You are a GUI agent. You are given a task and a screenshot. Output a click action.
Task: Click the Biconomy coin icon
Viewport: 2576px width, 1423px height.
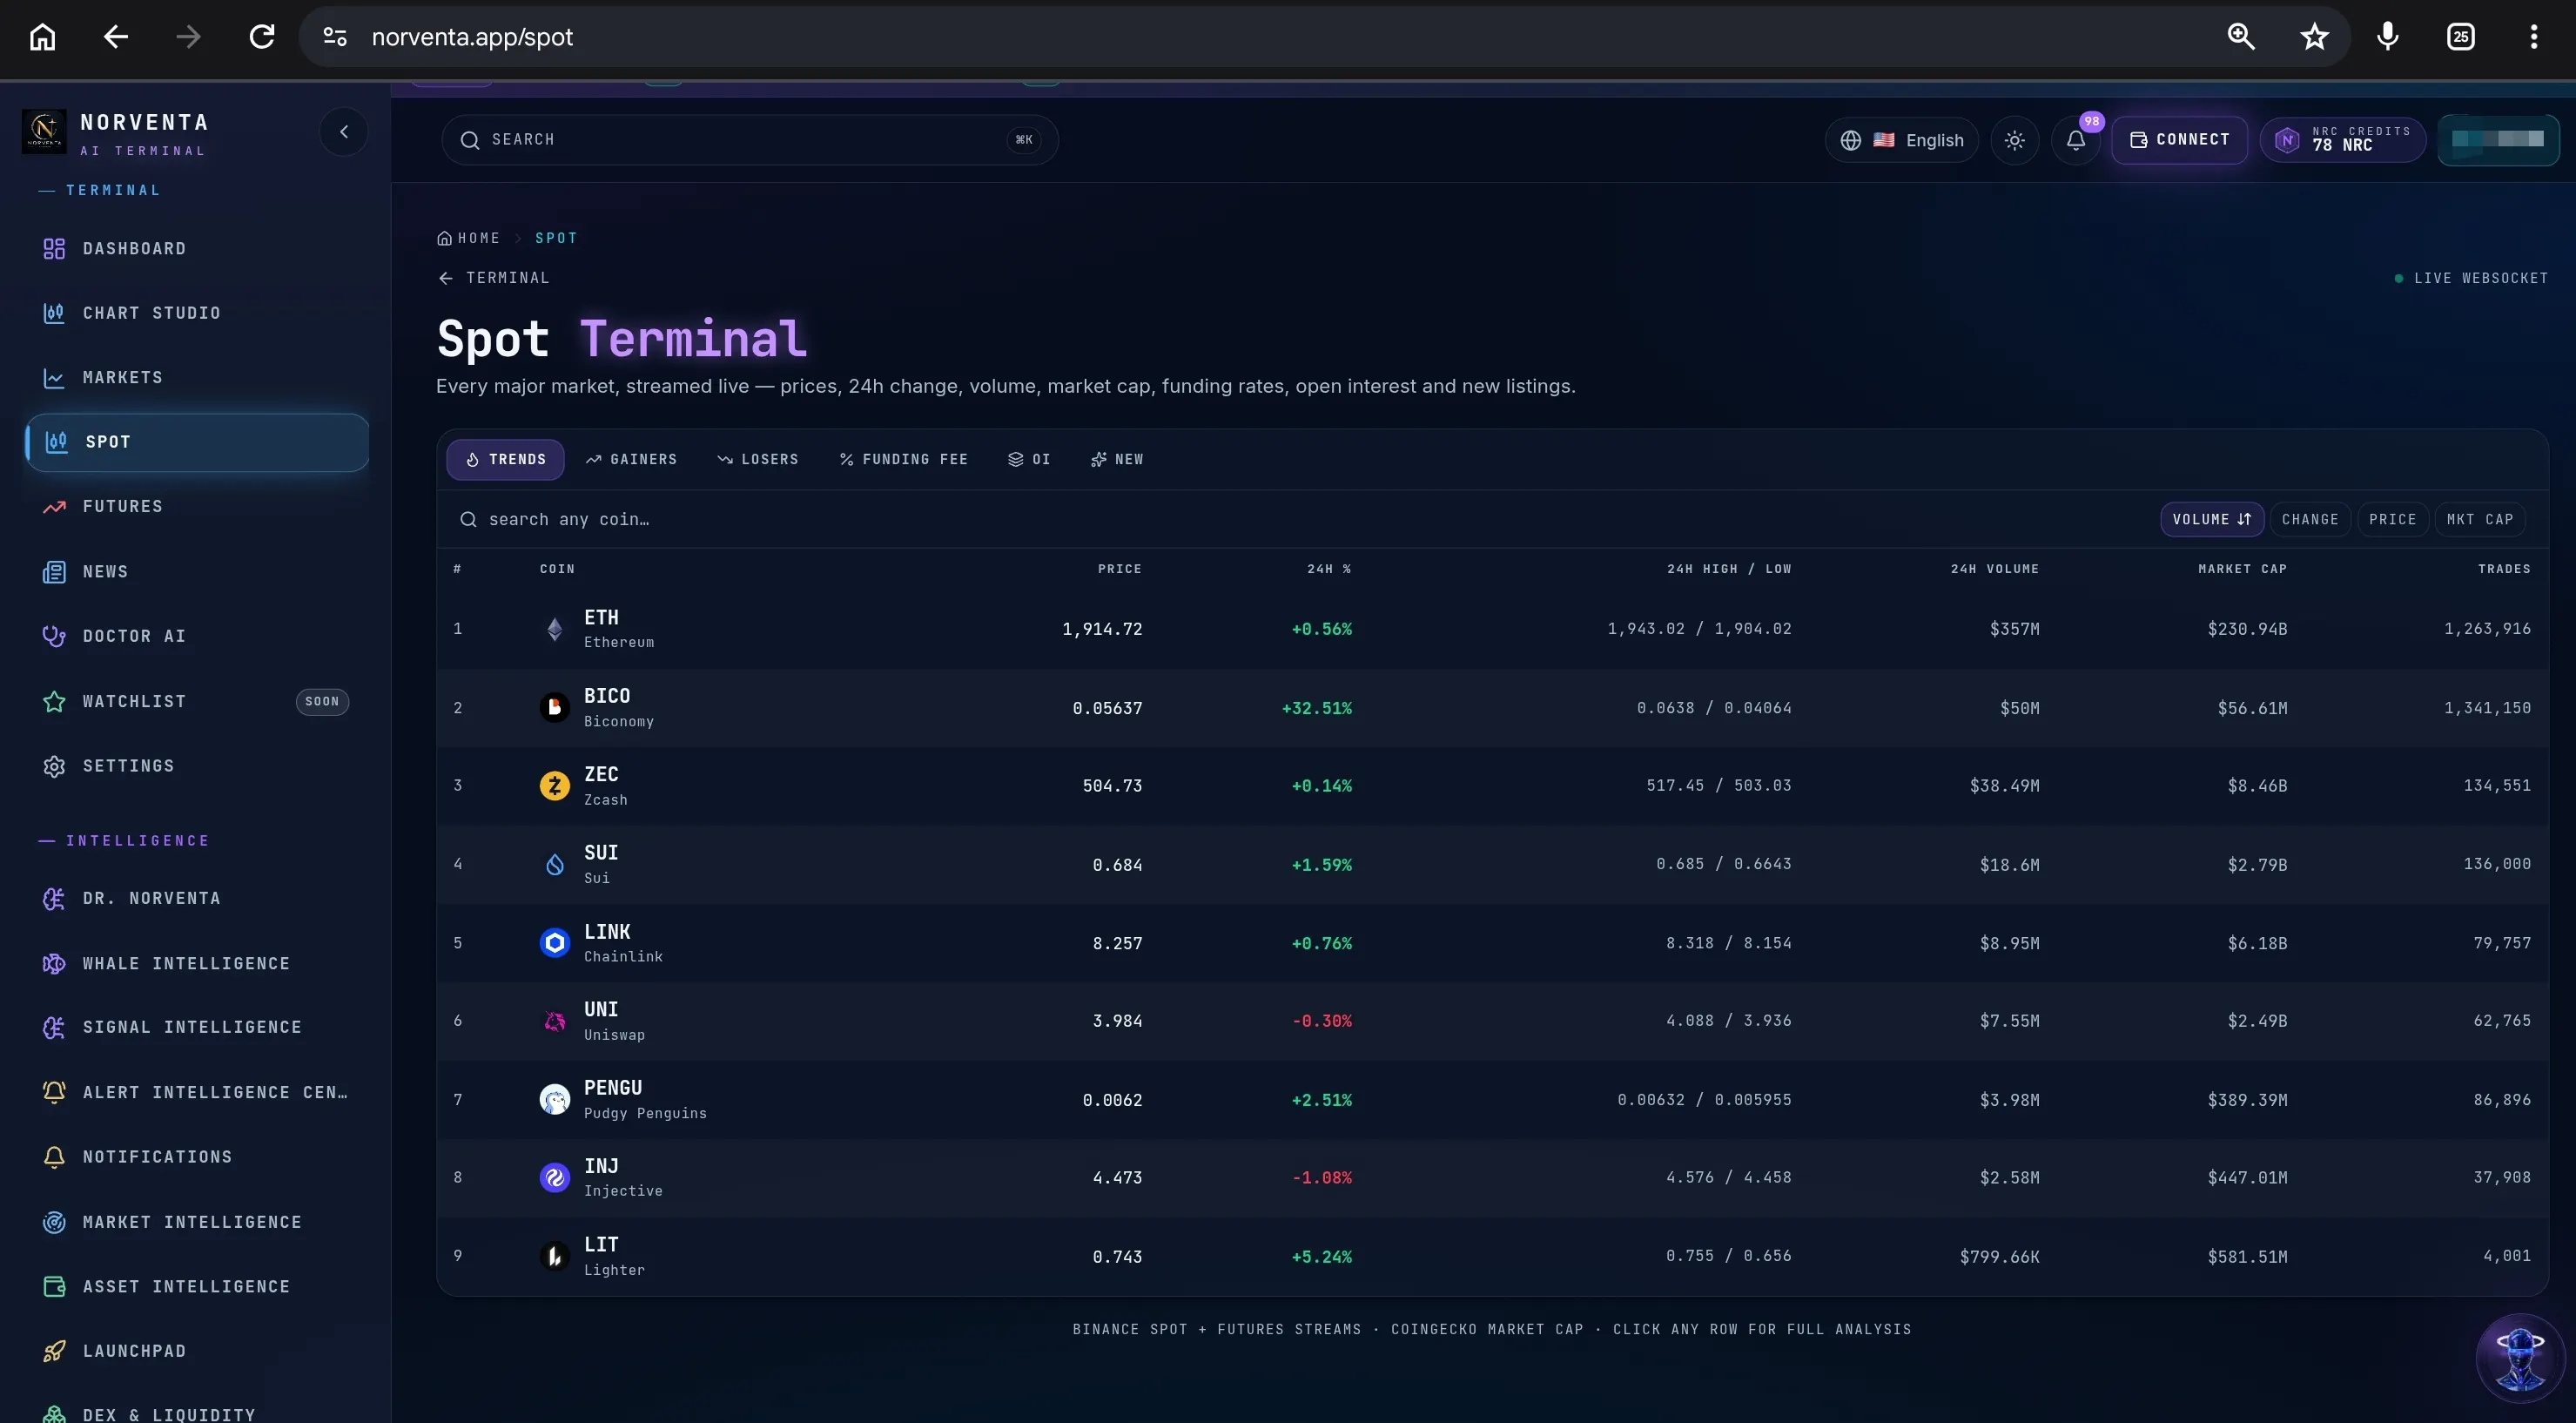[555, 708]
